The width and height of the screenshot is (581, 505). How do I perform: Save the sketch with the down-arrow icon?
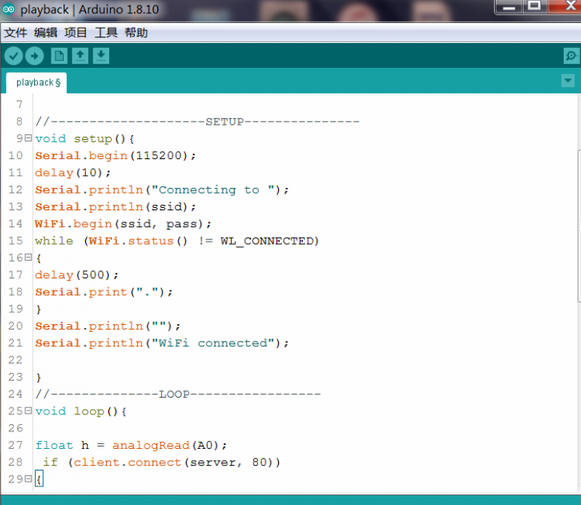[x=101, y=56]
